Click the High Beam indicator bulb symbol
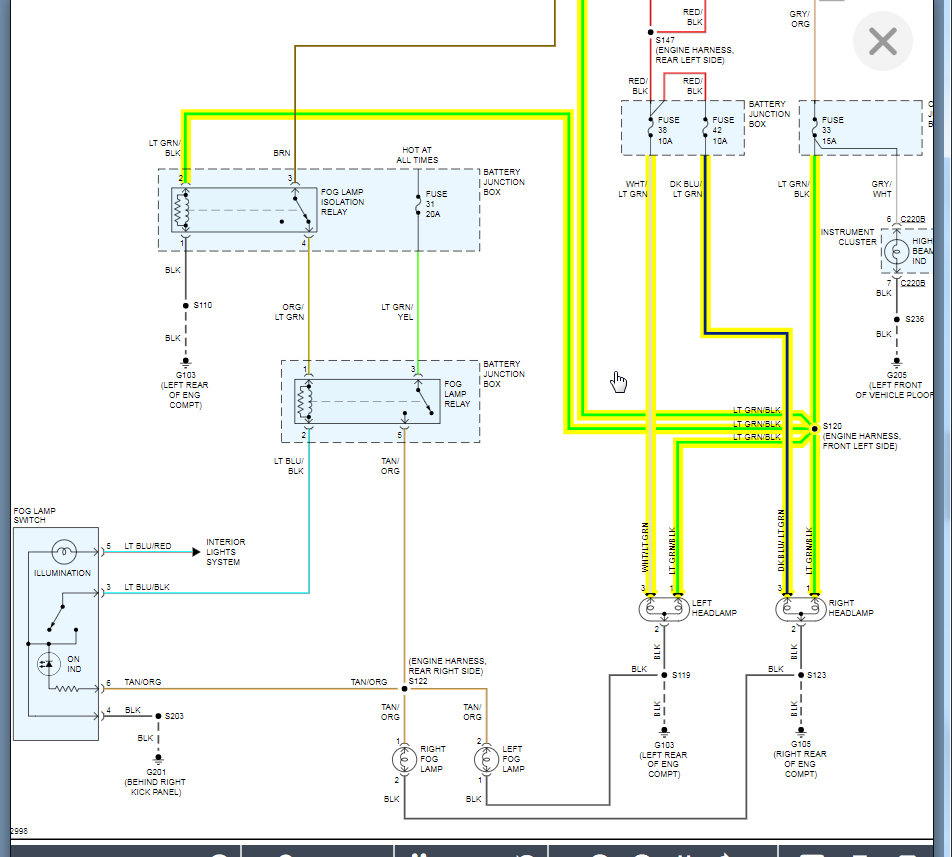The width and height of the screenshot is (952, 857). tap(896, 251)
